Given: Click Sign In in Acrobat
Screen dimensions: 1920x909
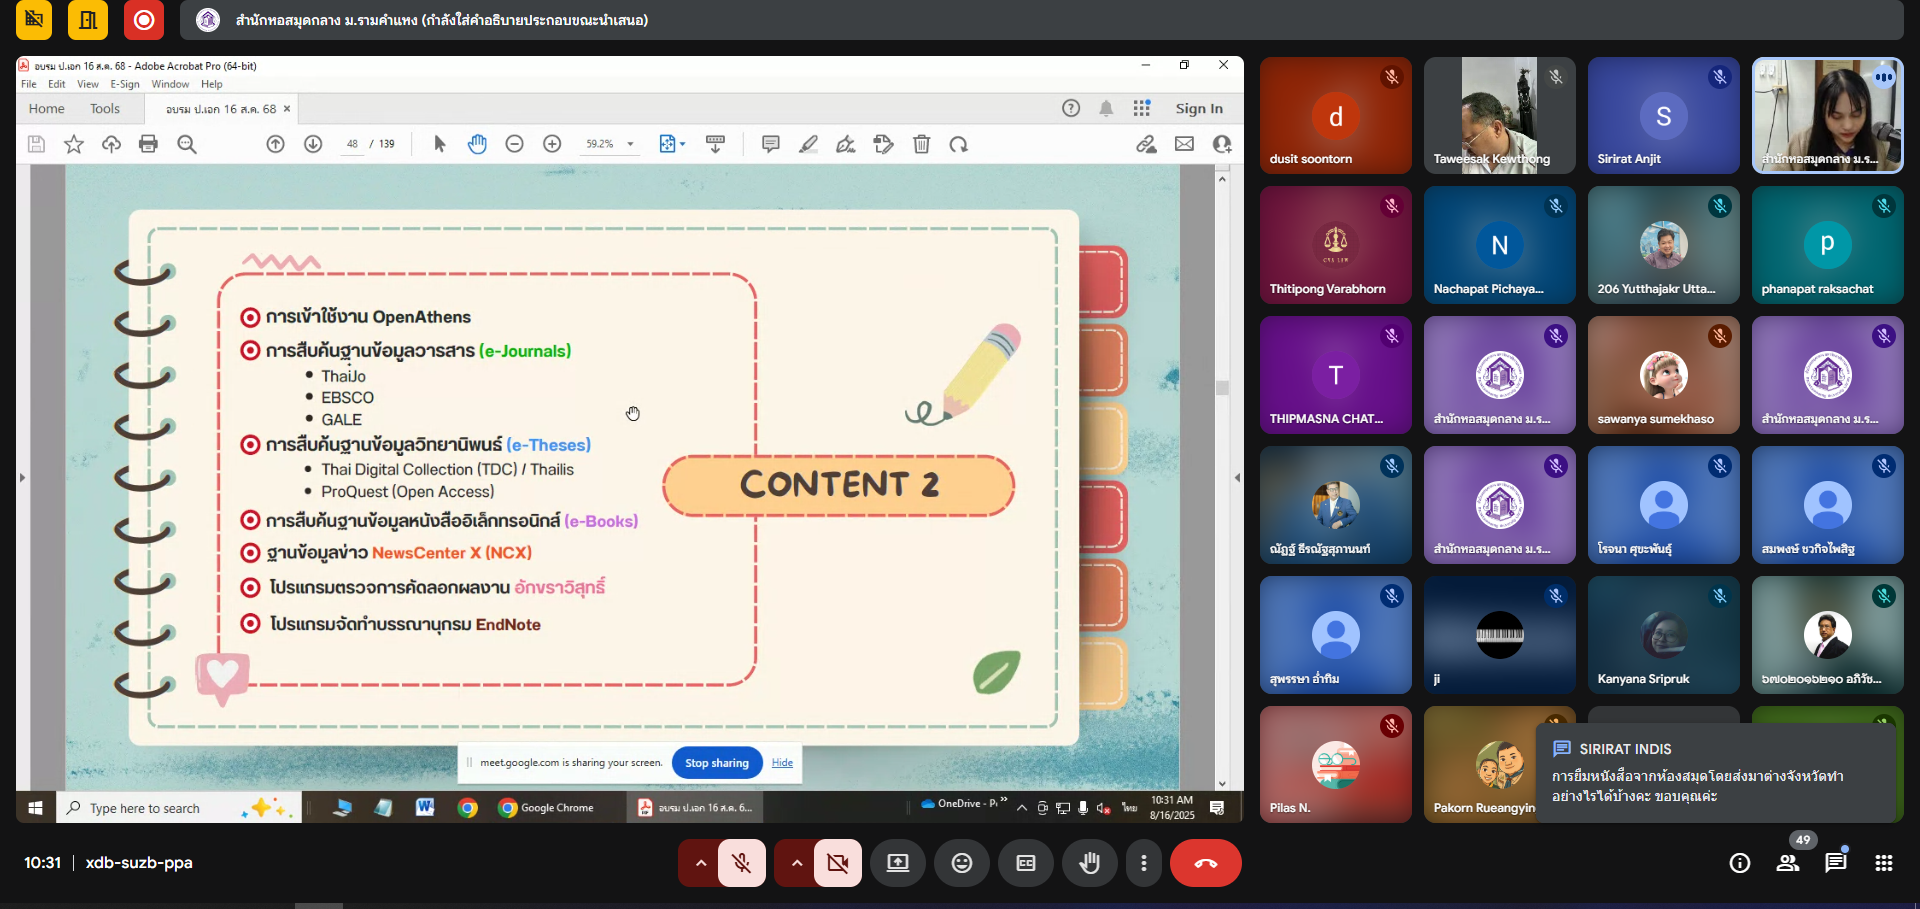Looking at the screenshot, I should point(1199,108).
